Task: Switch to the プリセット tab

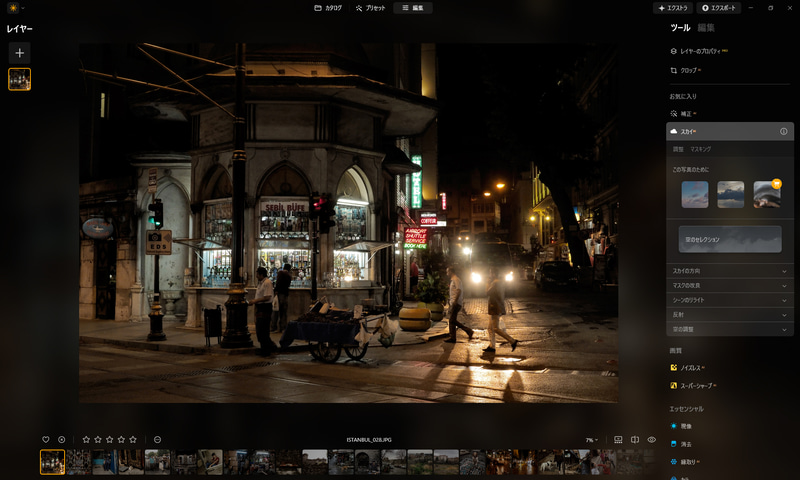Action: point(371,8)
